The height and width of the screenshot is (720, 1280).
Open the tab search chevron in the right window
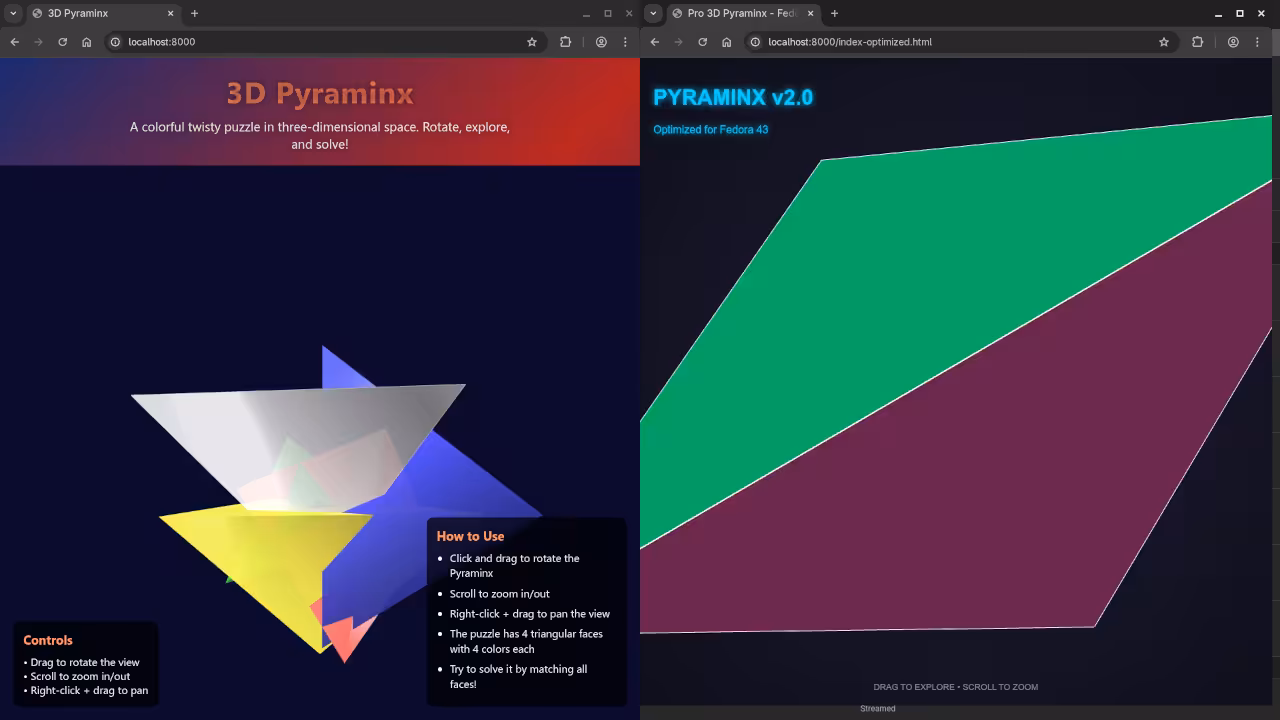pos(652,13)
